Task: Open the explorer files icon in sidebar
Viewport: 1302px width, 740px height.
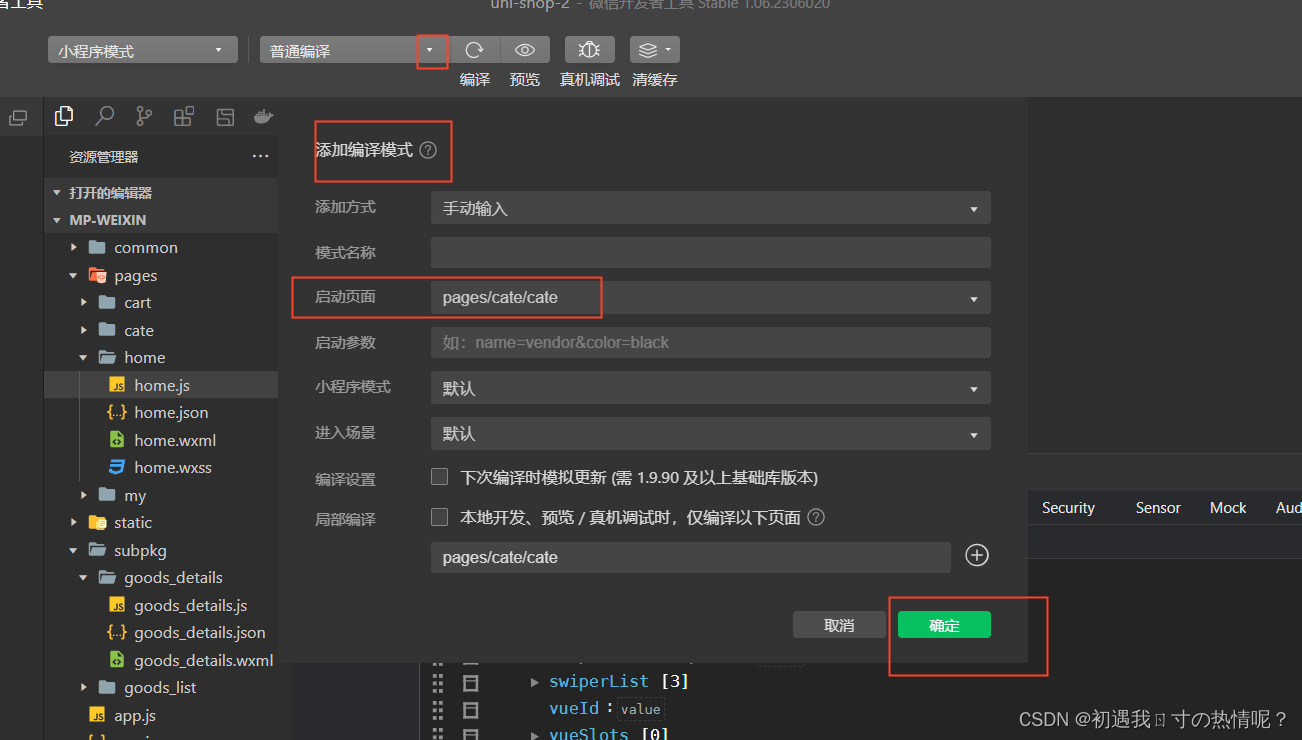Action: [64, 116]
